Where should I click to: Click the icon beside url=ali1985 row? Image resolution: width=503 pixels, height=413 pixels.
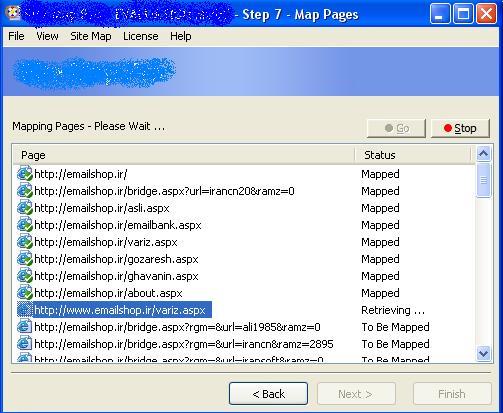tap(25, 327)
